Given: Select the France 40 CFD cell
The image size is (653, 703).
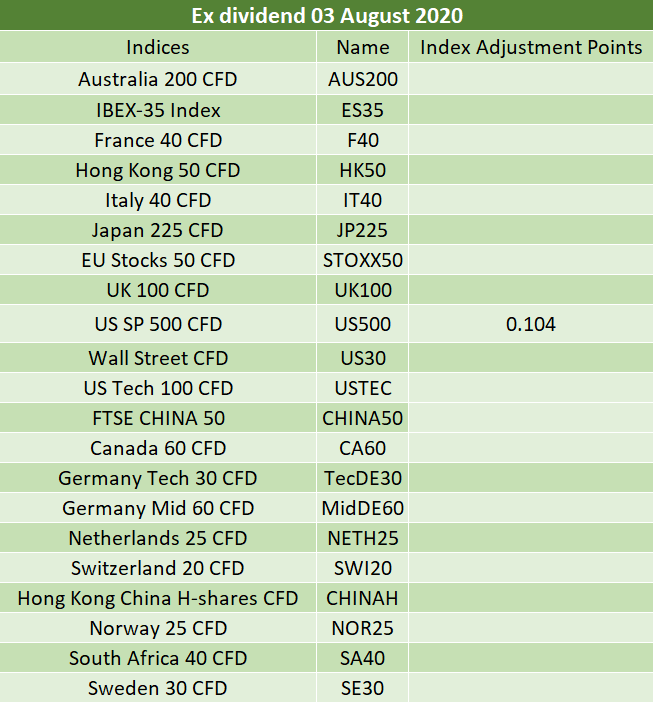Looking at the screenshot, I should (158, 140).
